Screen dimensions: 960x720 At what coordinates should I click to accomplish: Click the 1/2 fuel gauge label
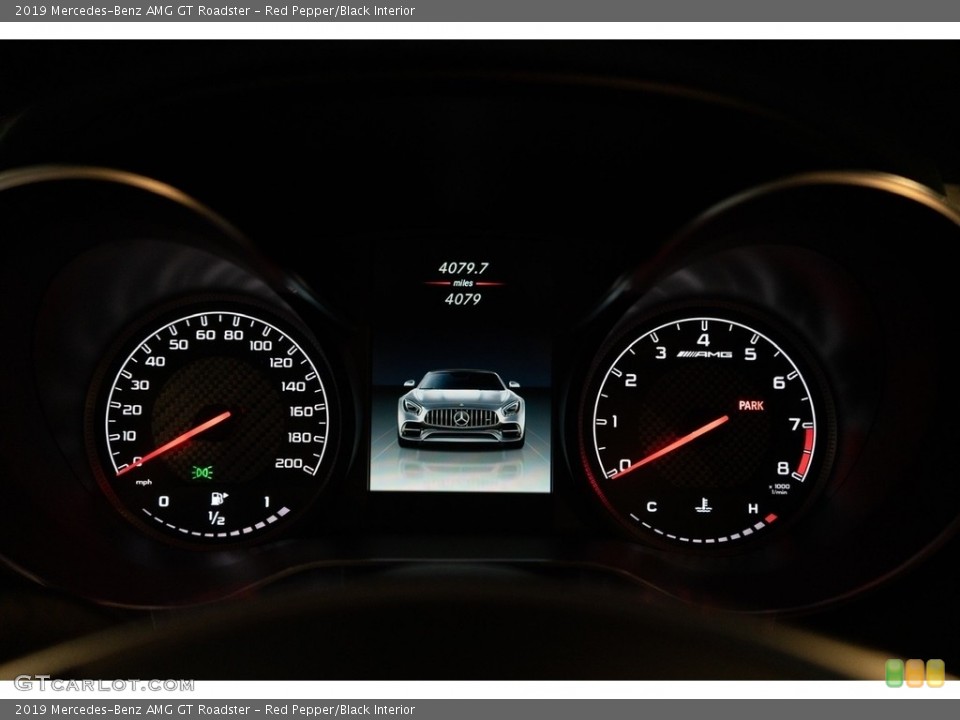[x=216, y=519]
